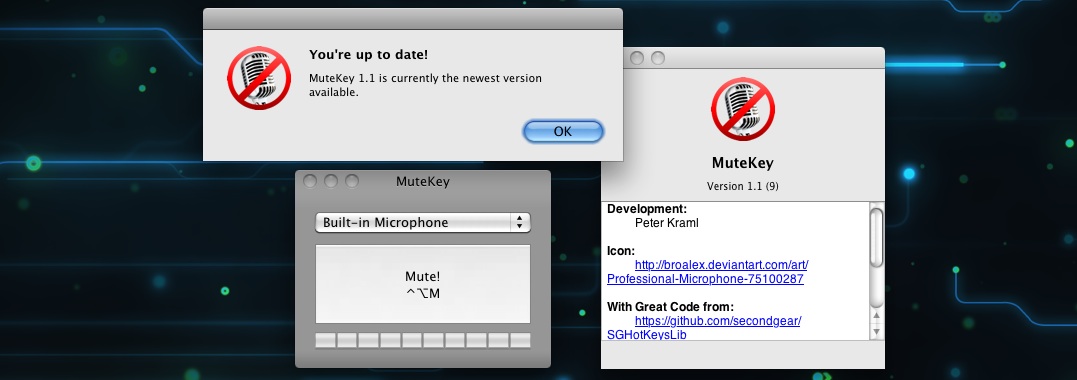Click the close button of MuteKey window
The height and width of the screenshot is (380, 1077).
click(310, 181)
